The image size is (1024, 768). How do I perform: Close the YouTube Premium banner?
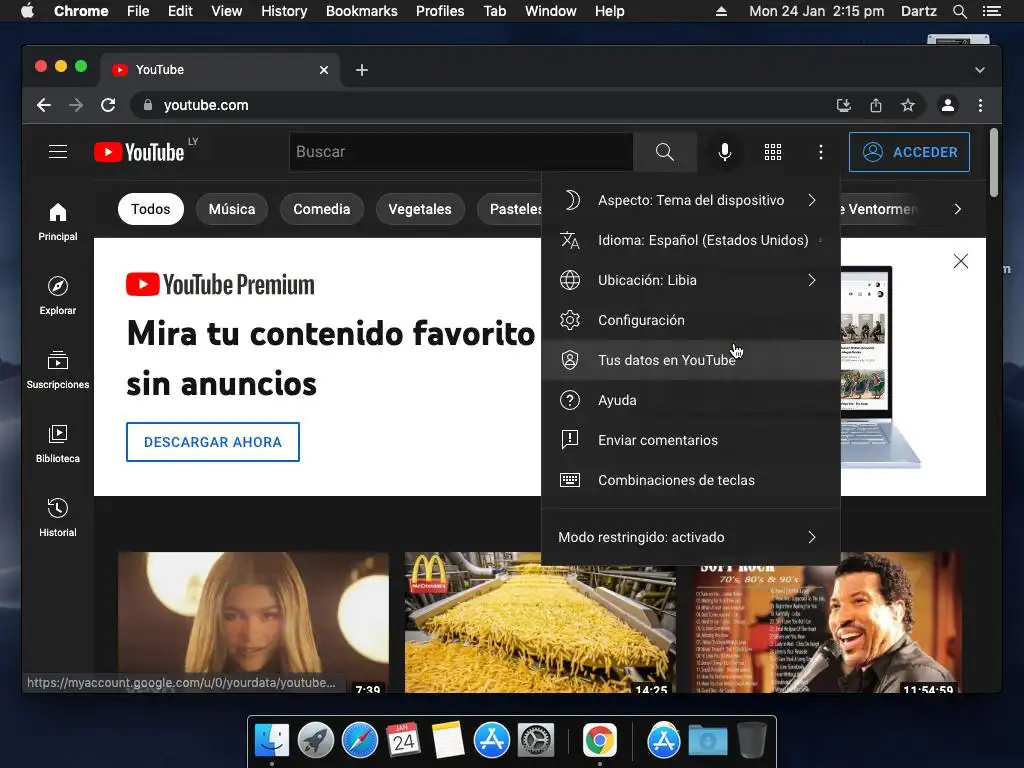click(961, 261)
